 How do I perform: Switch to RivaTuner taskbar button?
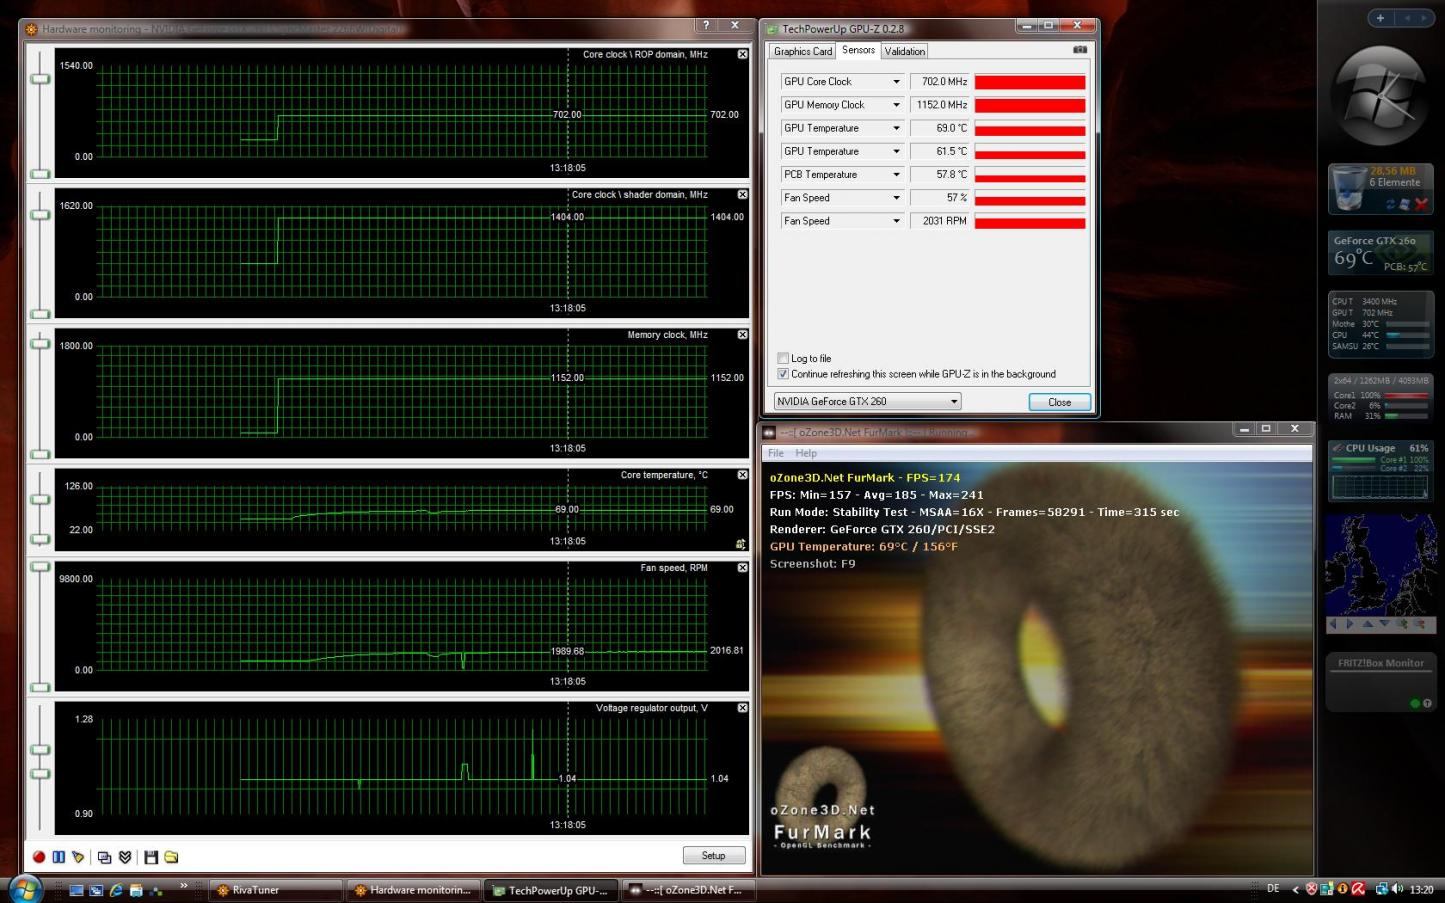(x=276, y=890)
